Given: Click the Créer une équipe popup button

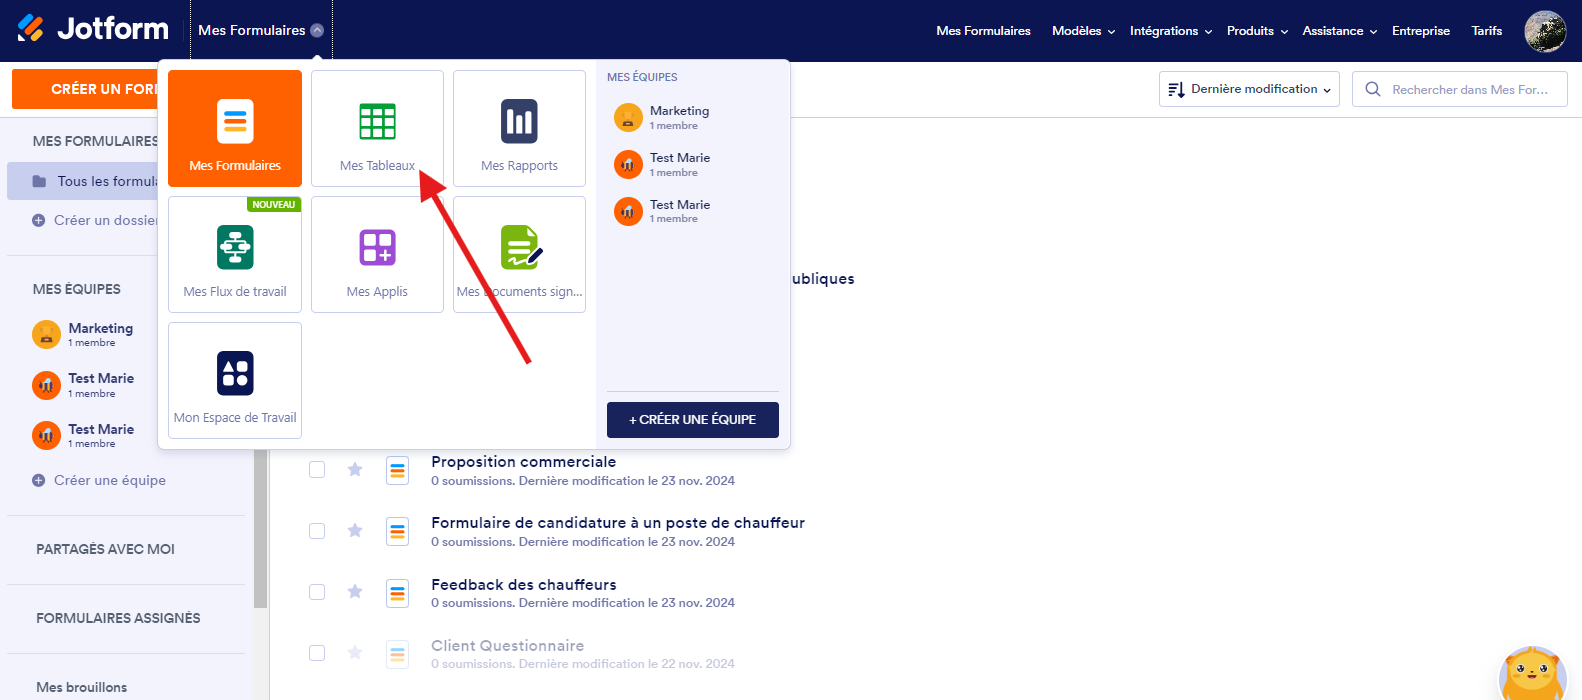Looking at the screenshot, I should point(692,419).
